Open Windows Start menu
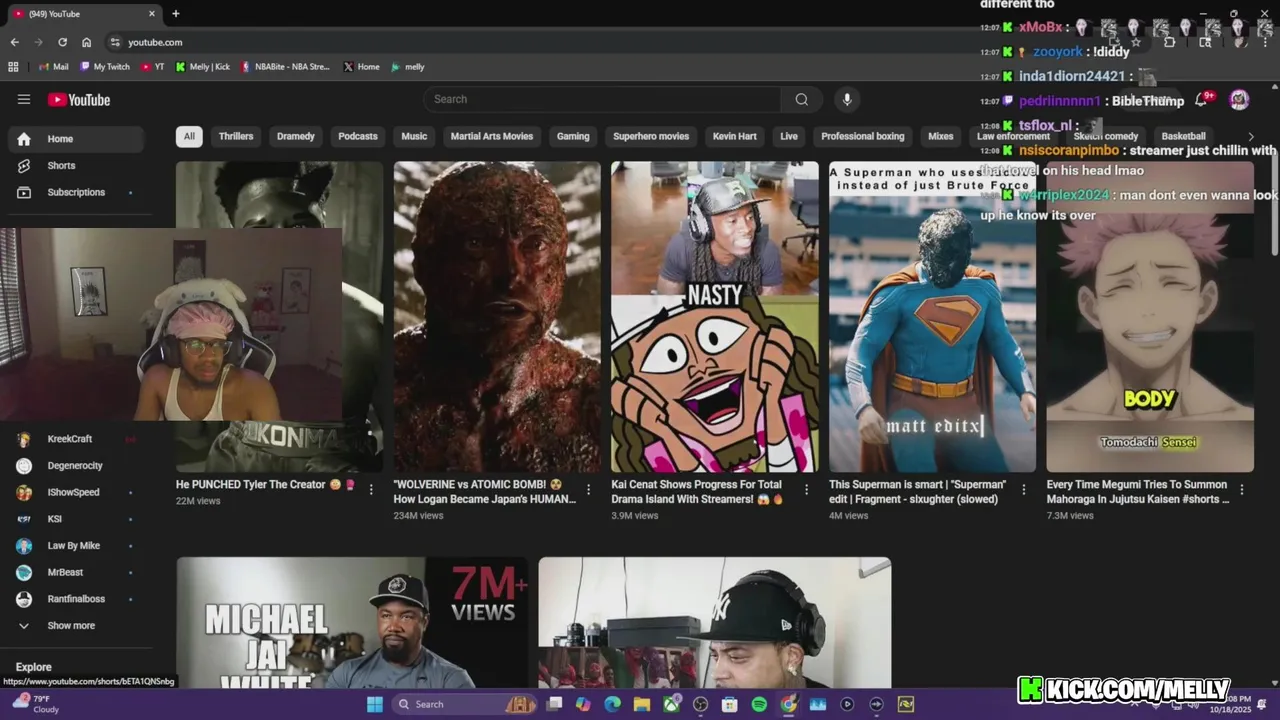Image resolution: width=1280 pixels, height=720 pixels. point(375,704)
